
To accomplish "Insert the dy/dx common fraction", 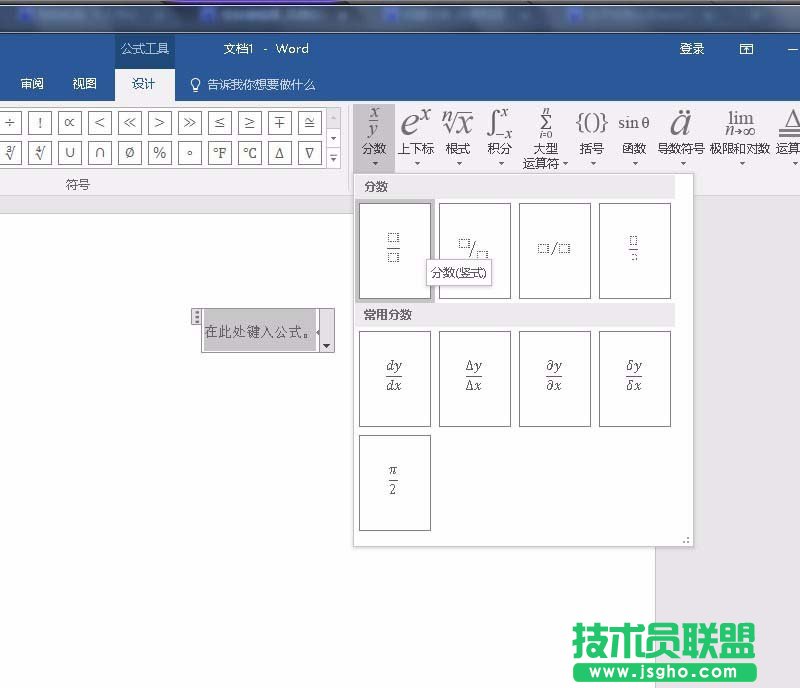I will click(394, 378).
